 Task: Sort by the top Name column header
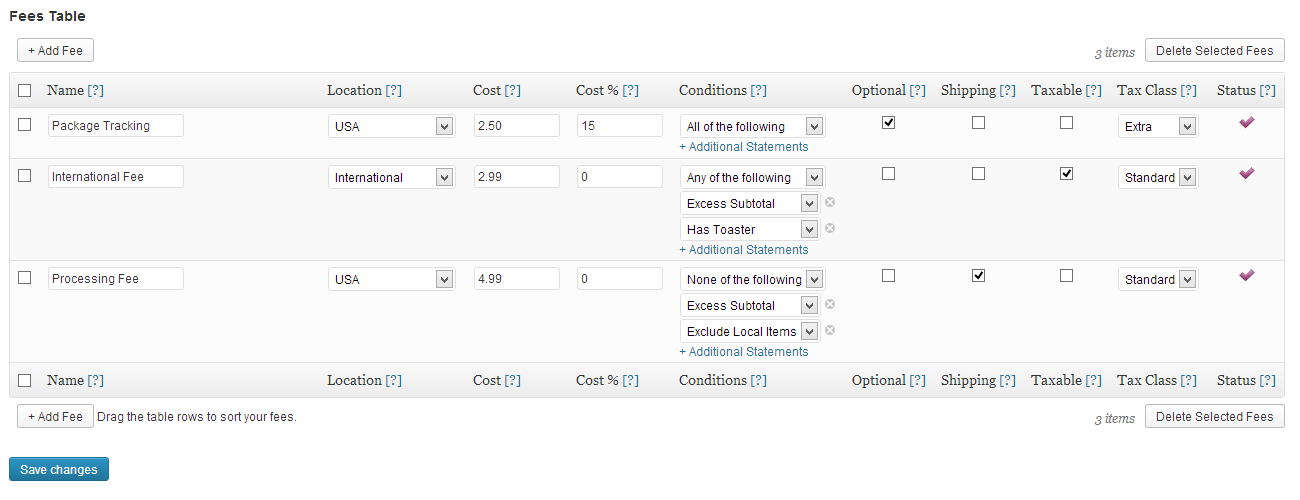tap(65, 90)
